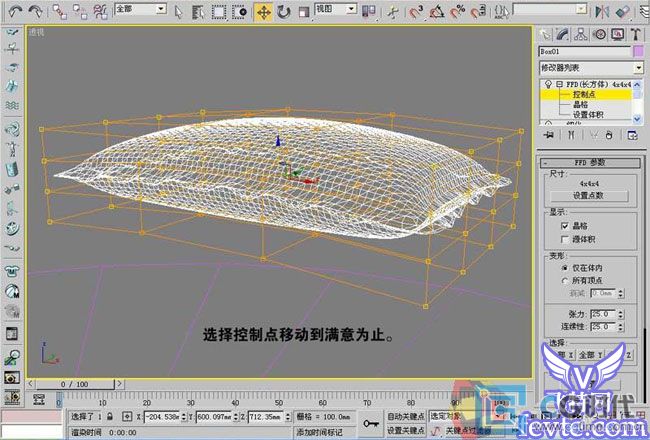Viewport: 650px width, 440px height.
Task: Click the Configure Modifier Sets icon
Action: click(633, 135)
